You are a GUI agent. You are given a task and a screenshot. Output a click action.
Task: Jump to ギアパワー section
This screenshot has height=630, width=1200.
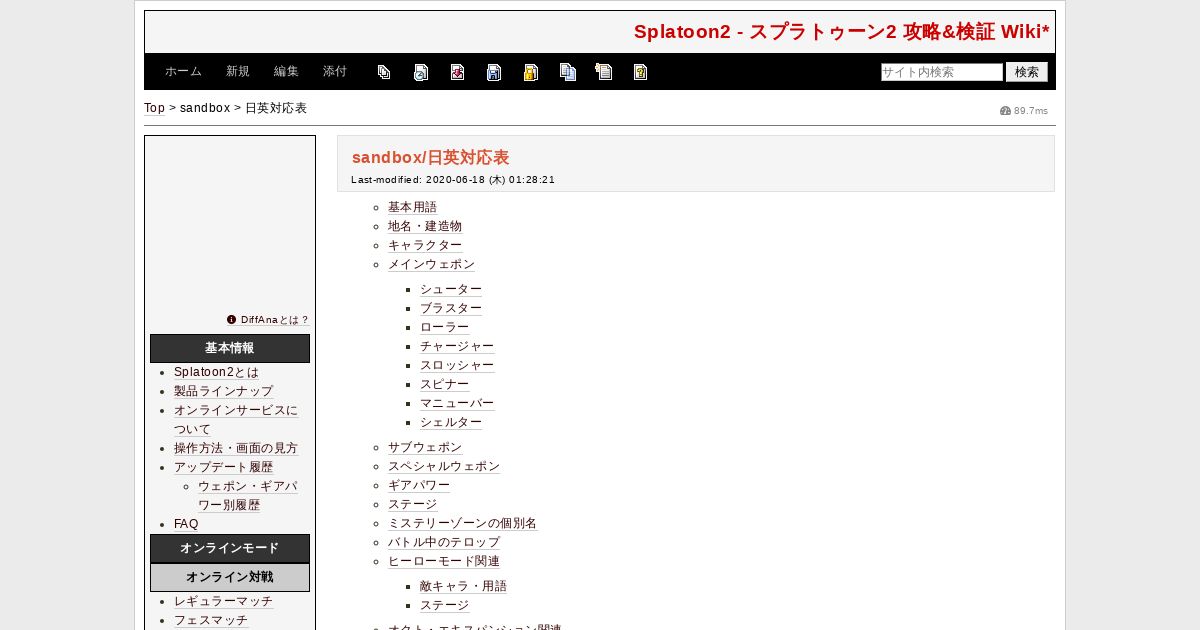pyautogui.click(x=419, y=485)
